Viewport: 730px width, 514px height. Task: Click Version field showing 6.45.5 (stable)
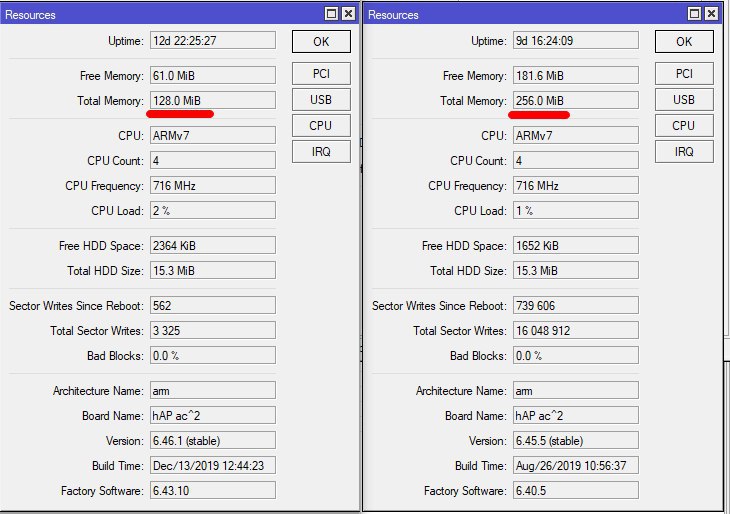click(575, 440)
